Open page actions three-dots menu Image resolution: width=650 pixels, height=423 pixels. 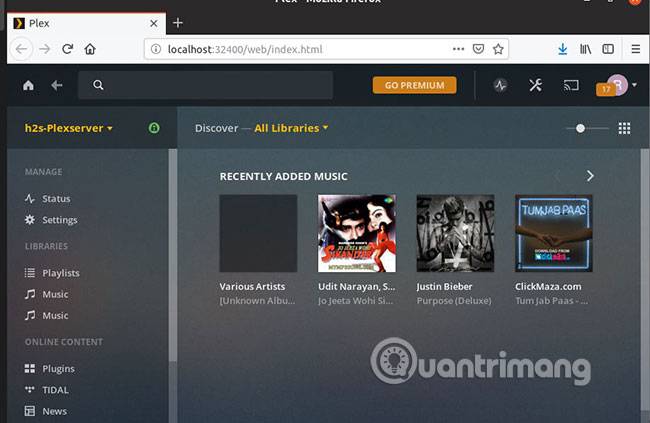click(x=458, y=49)
